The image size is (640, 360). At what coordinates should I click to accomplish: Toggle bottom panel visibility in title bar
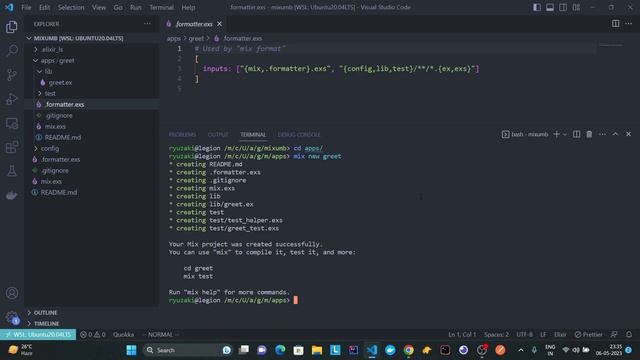pos(550,7)
